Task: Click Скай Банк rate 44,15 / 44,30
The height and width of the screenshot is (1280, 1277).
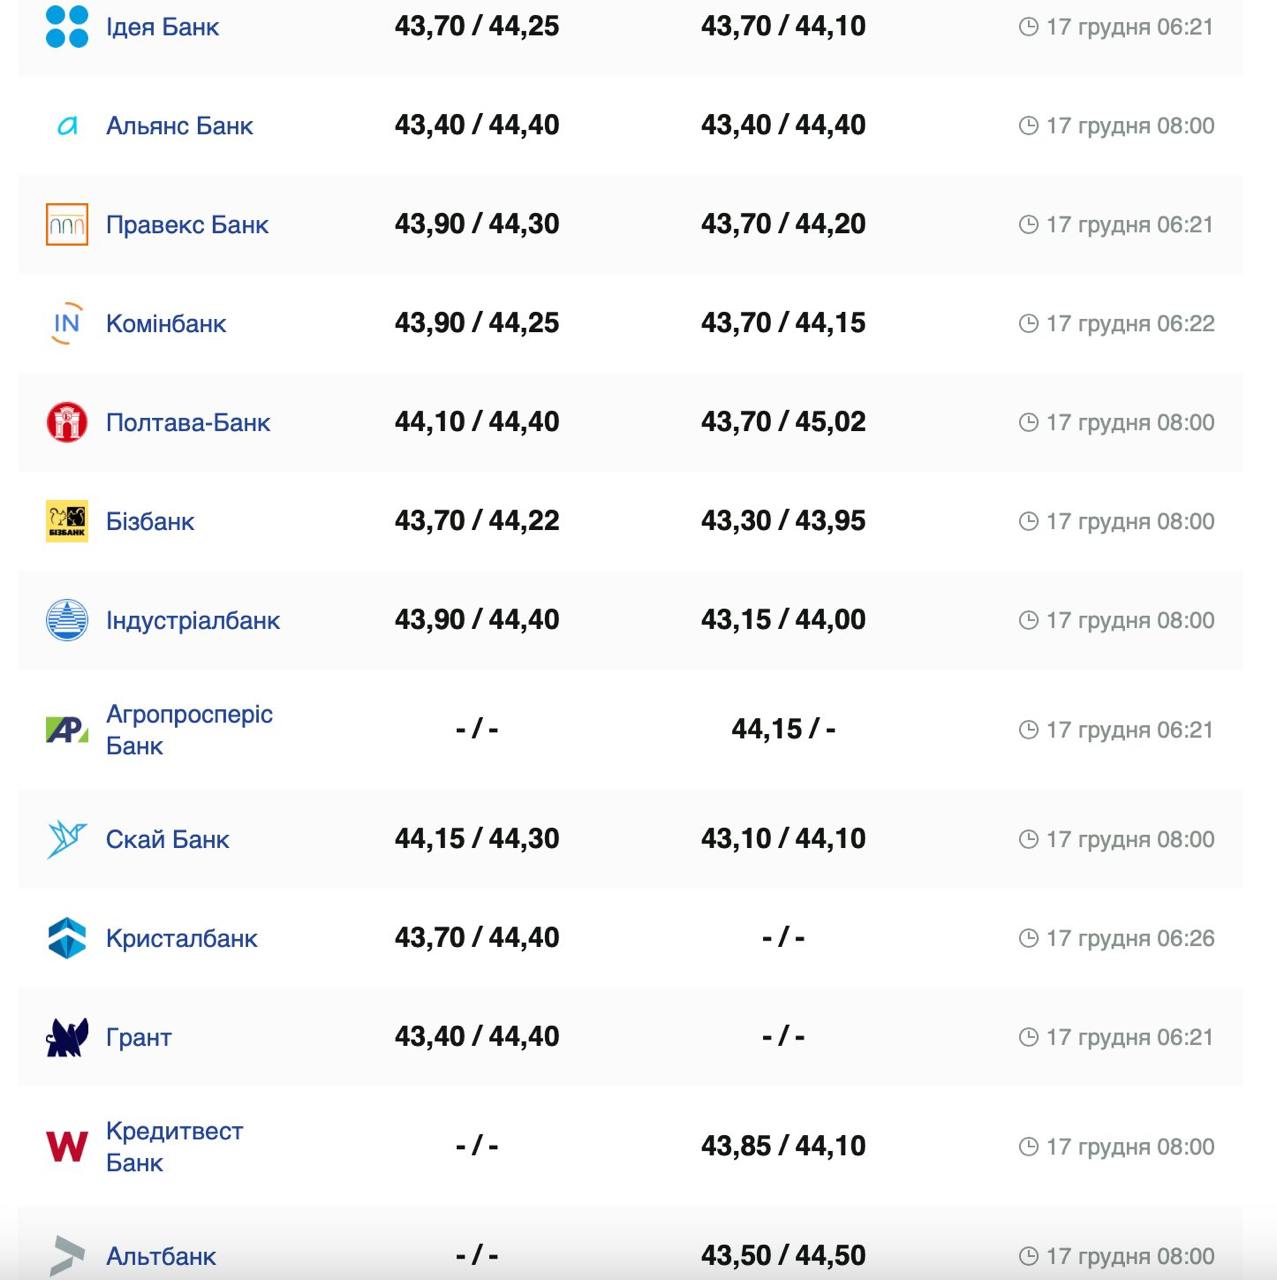Action: click(477, 839)
